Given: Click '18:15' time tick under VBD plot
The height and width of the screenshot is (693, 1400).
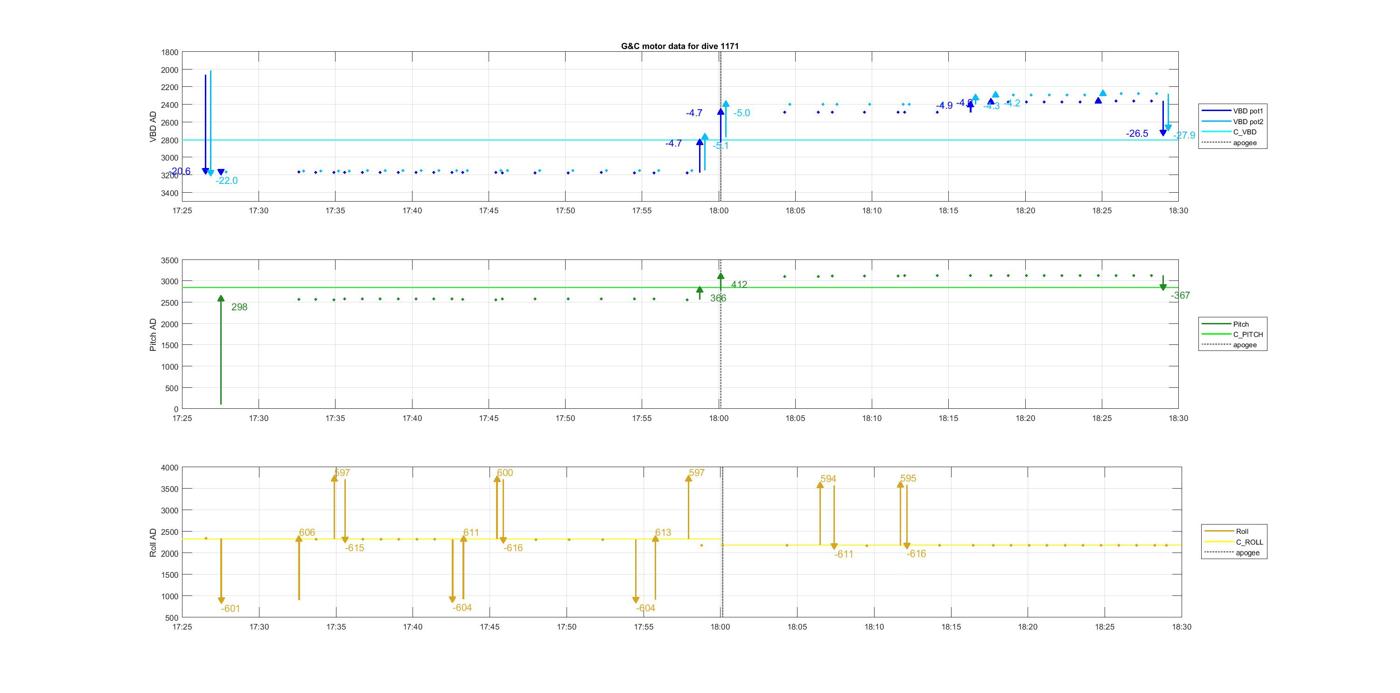Looking at the screenshot, I should tap(949, 211).
